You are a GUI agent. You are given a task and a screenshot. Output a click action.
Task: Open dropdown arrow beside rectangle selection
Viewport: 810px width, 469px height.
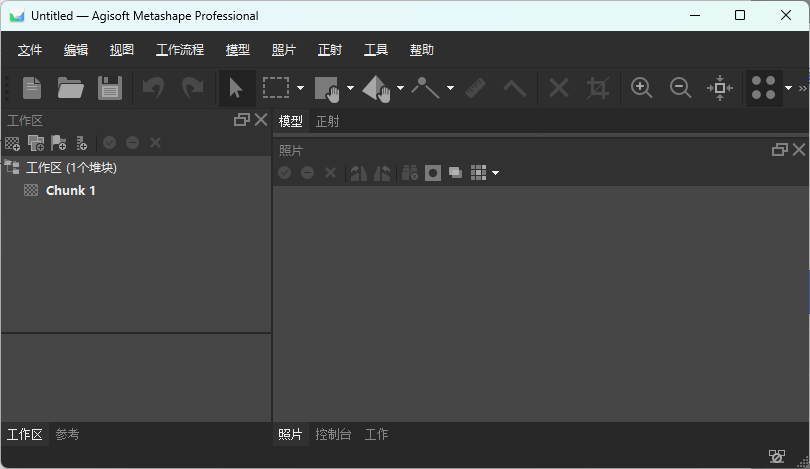300,88
